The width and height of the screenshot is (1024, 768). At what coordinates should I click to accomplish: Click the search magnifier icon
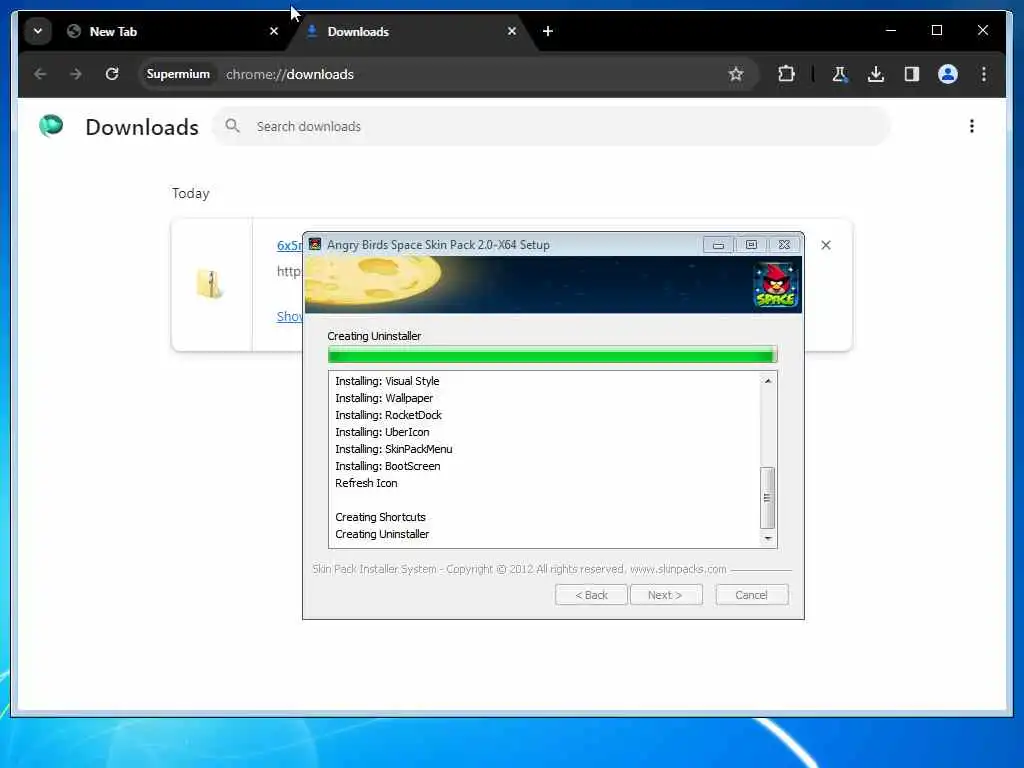tap(232, 125)
